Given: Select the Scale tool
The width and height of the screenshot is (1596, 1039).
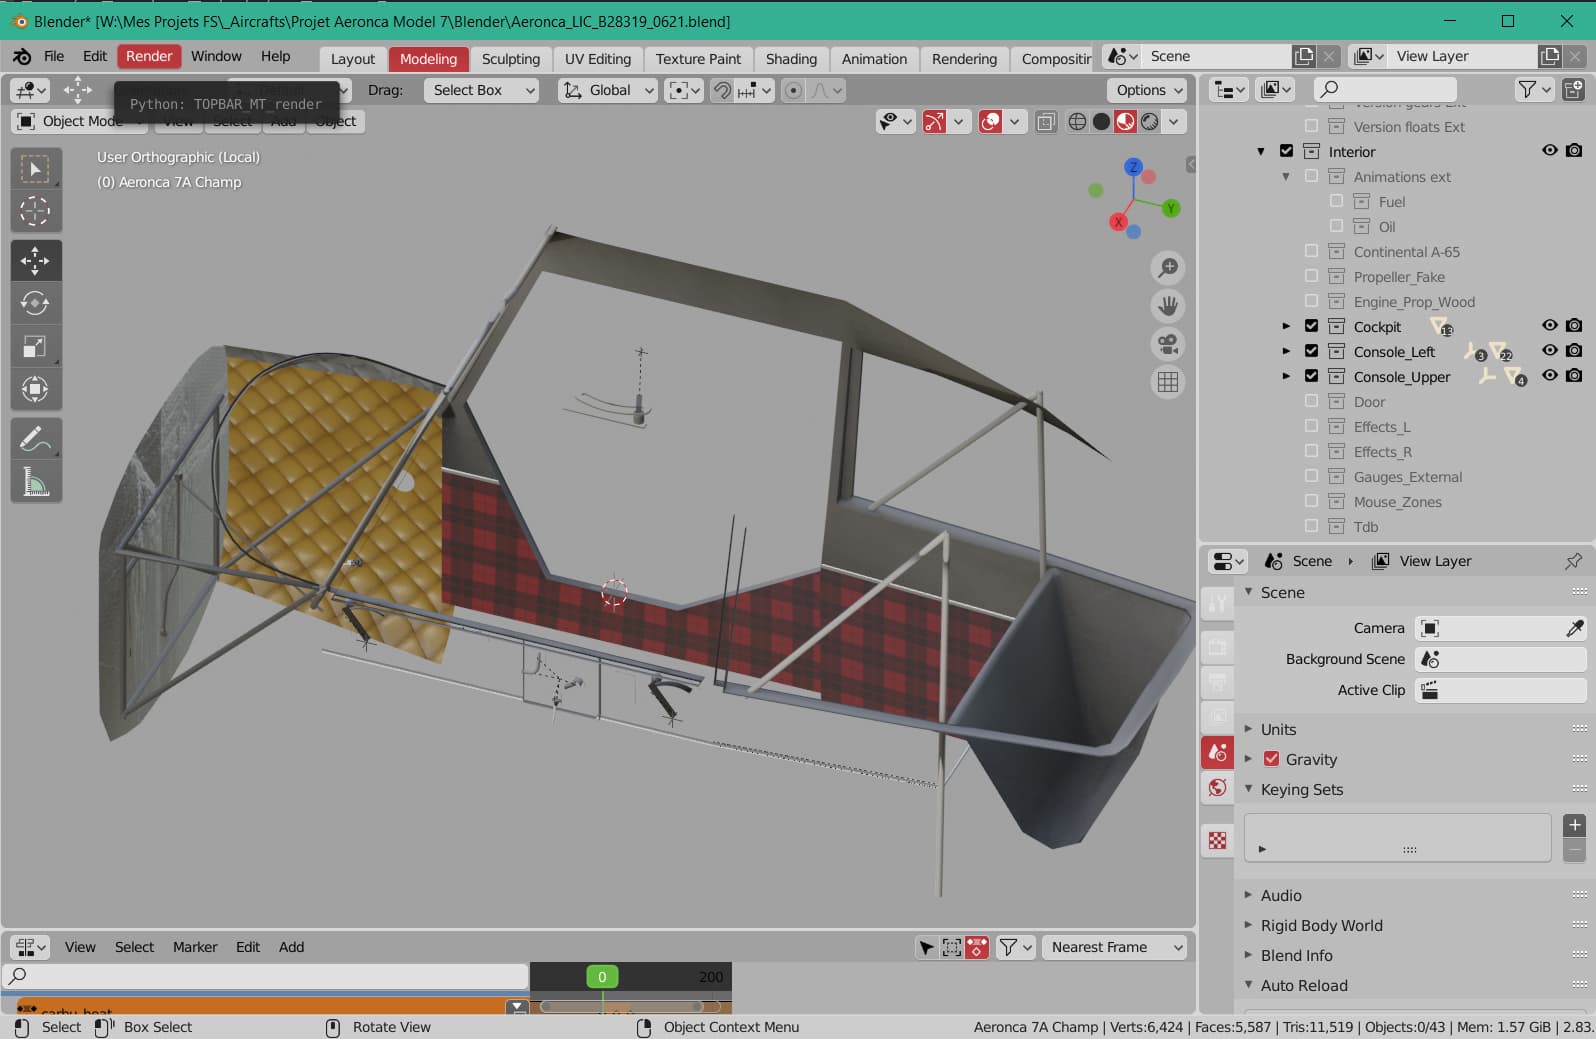Looking at the screenshot, I should (x=35, y=346).
